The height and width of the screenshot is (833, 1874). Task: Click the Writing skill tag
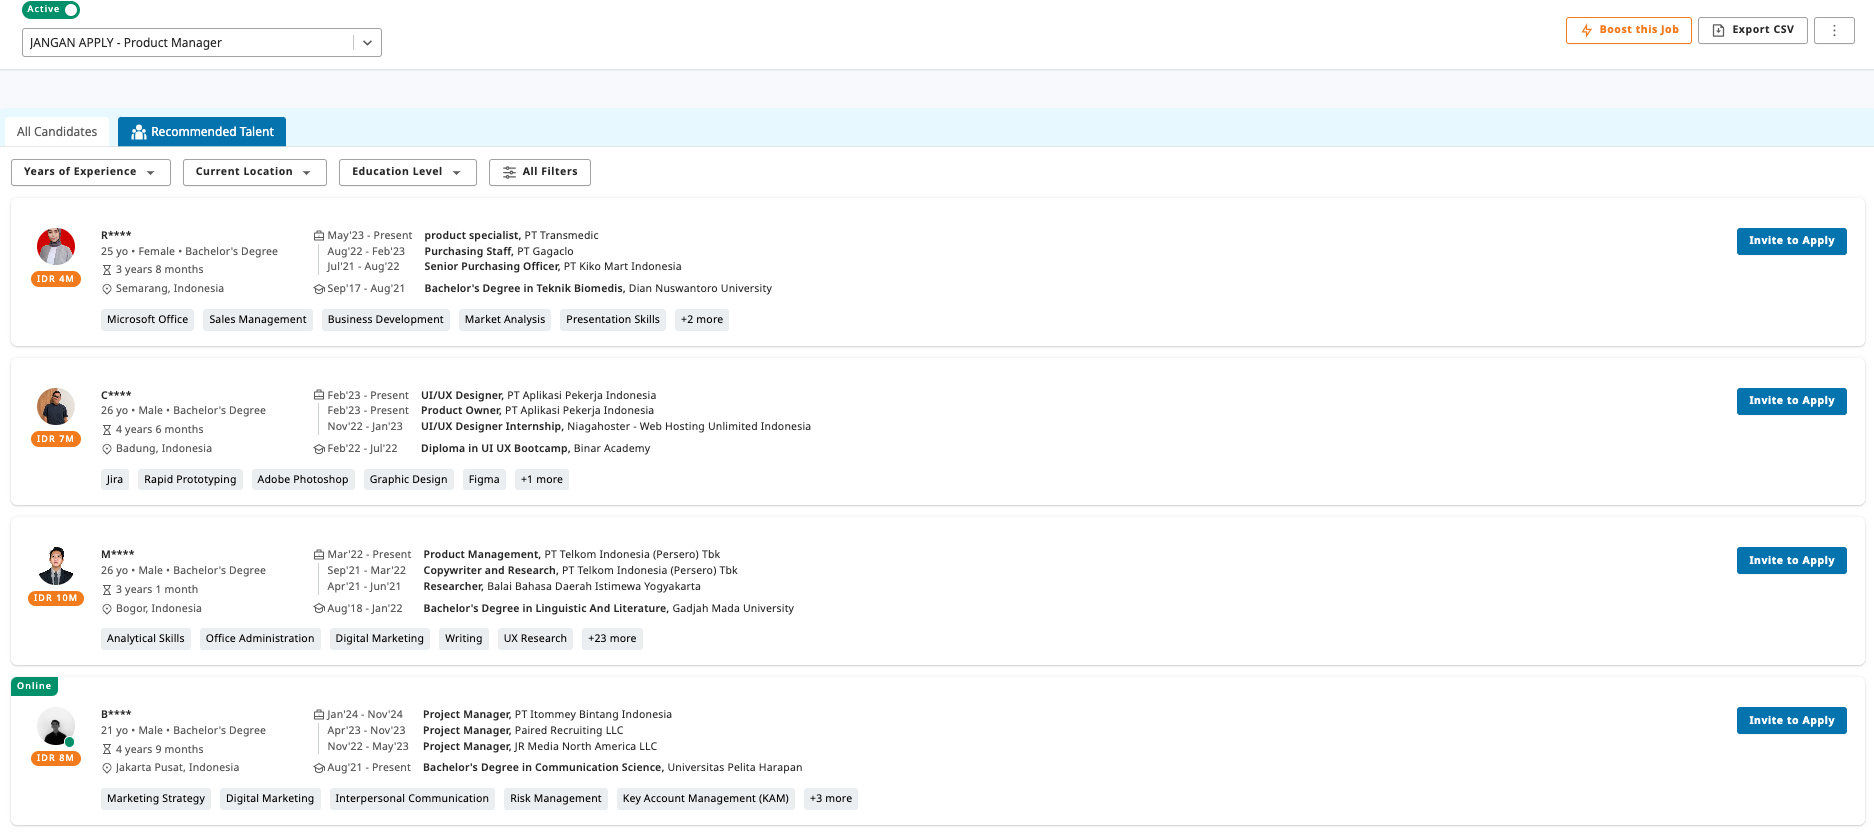(464, 639)
